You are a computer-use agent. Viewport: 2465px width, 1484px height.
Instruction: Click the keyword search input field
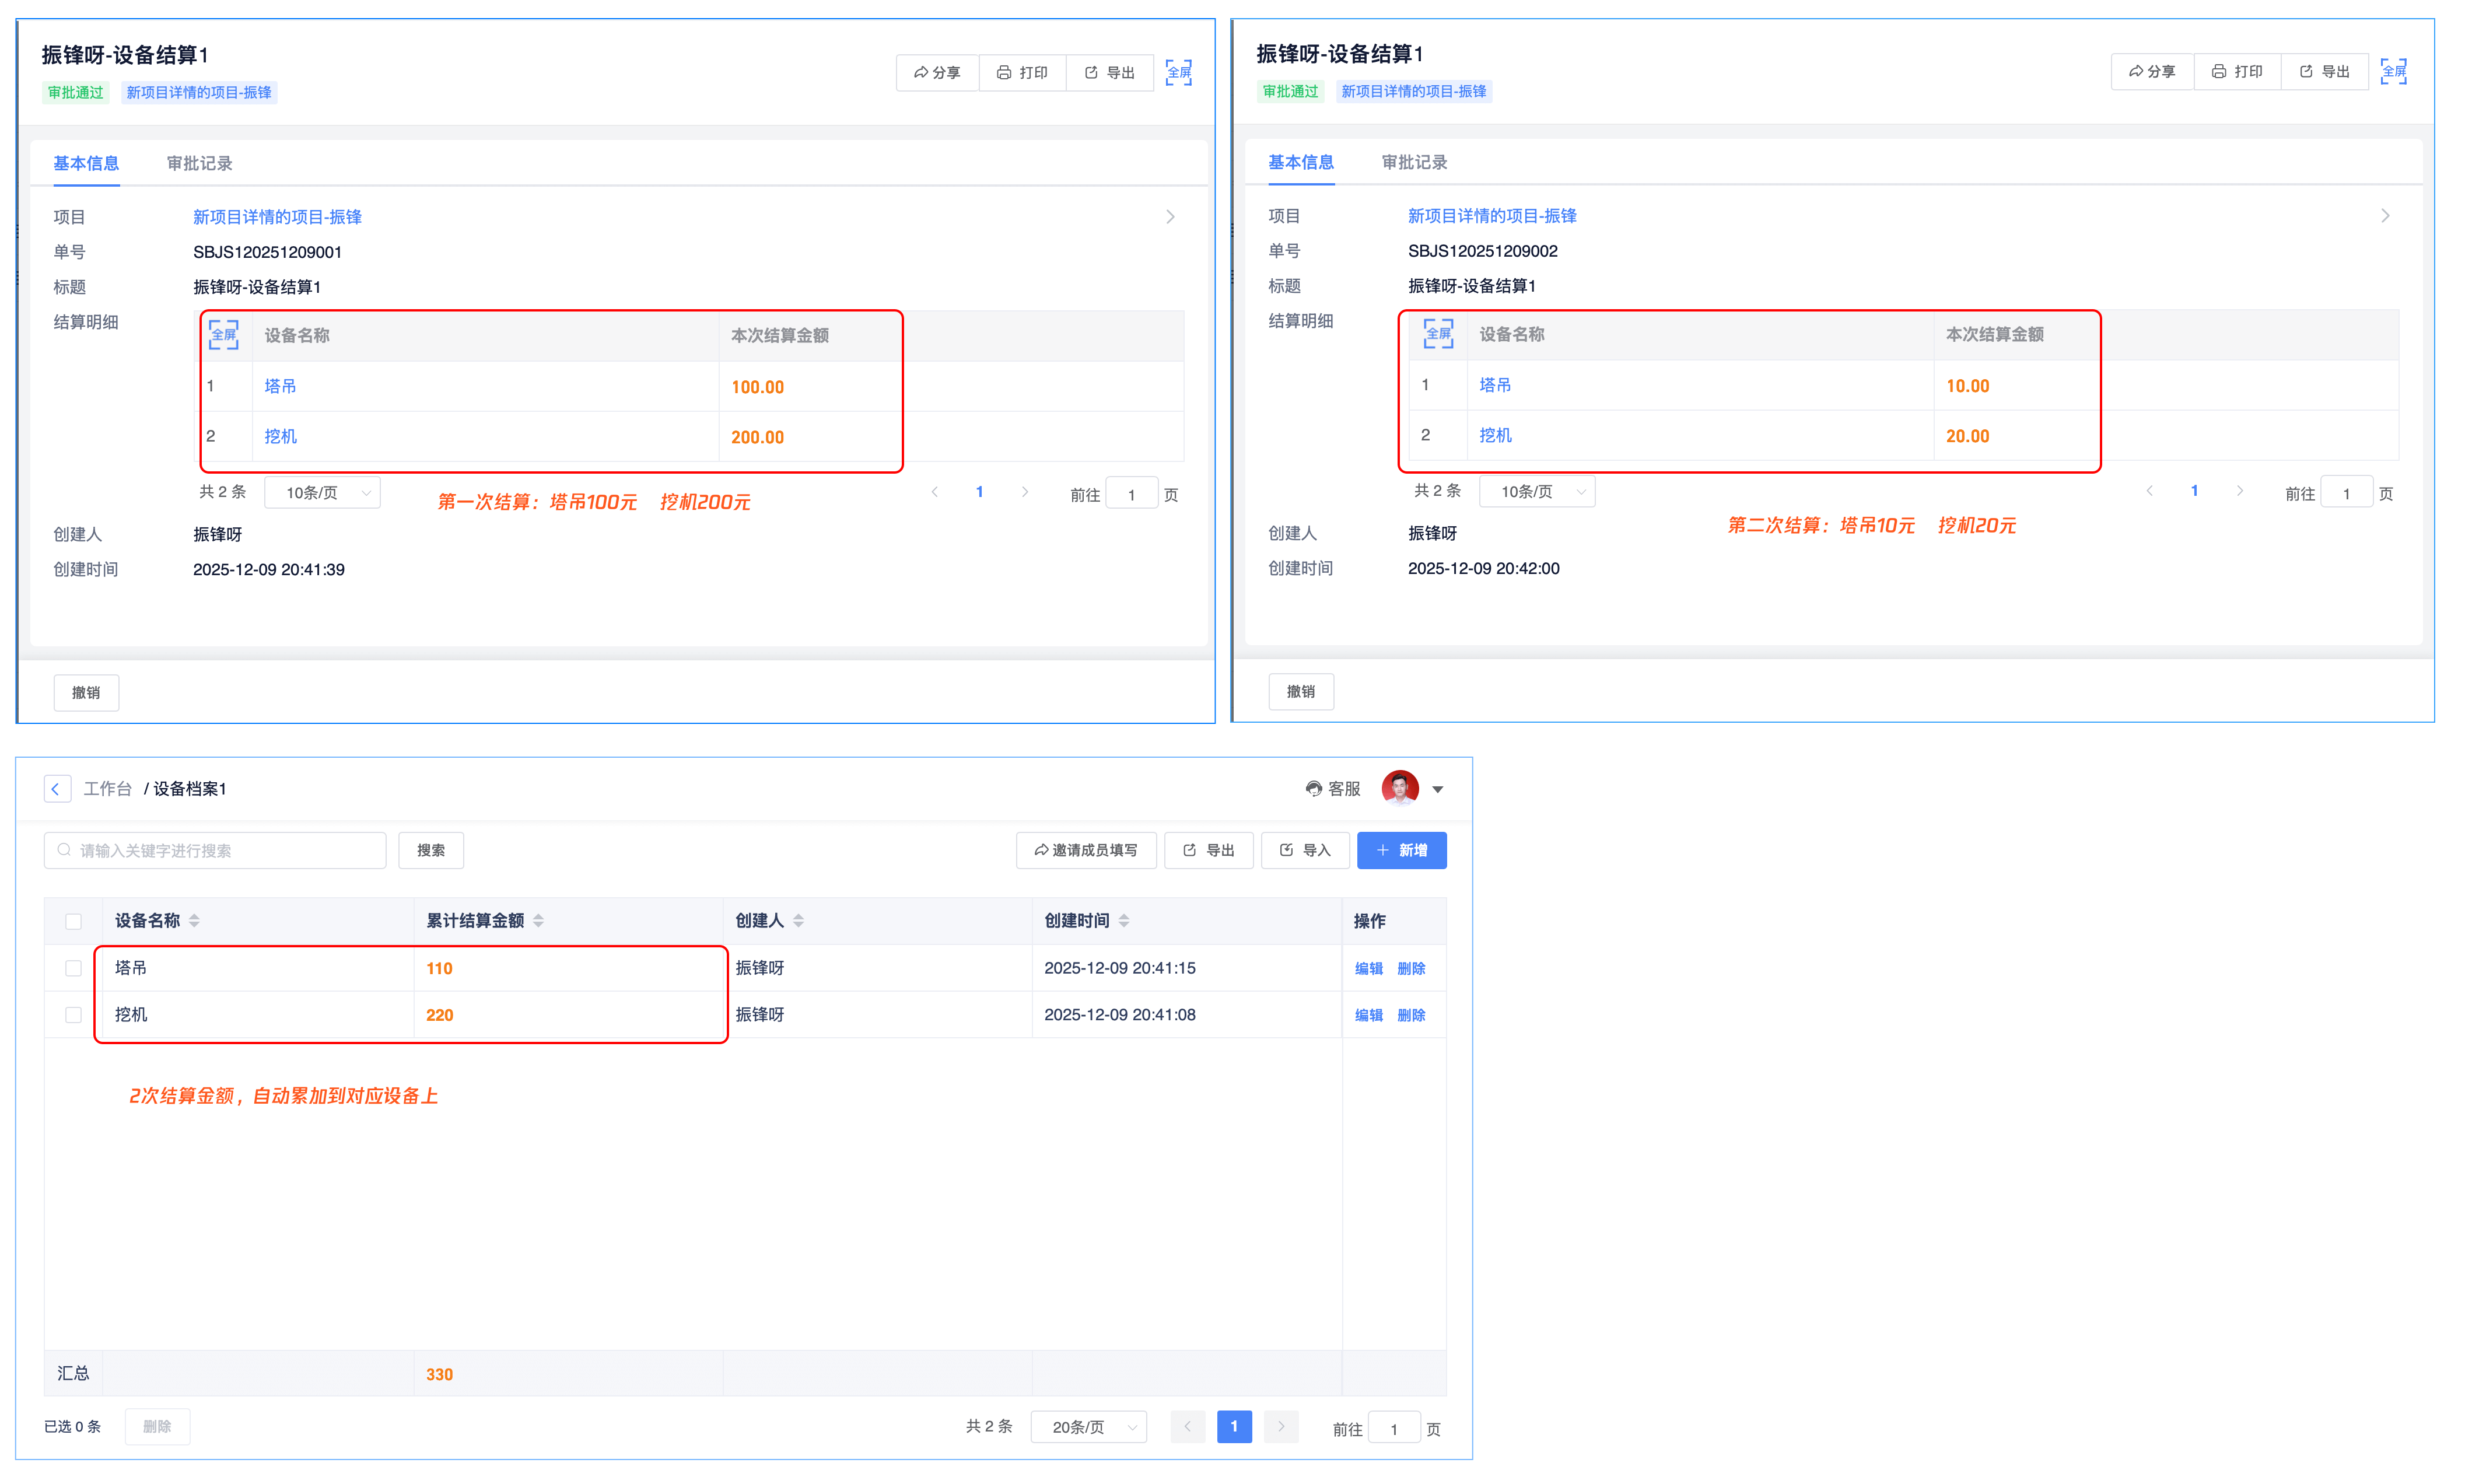tap(215, 850)
